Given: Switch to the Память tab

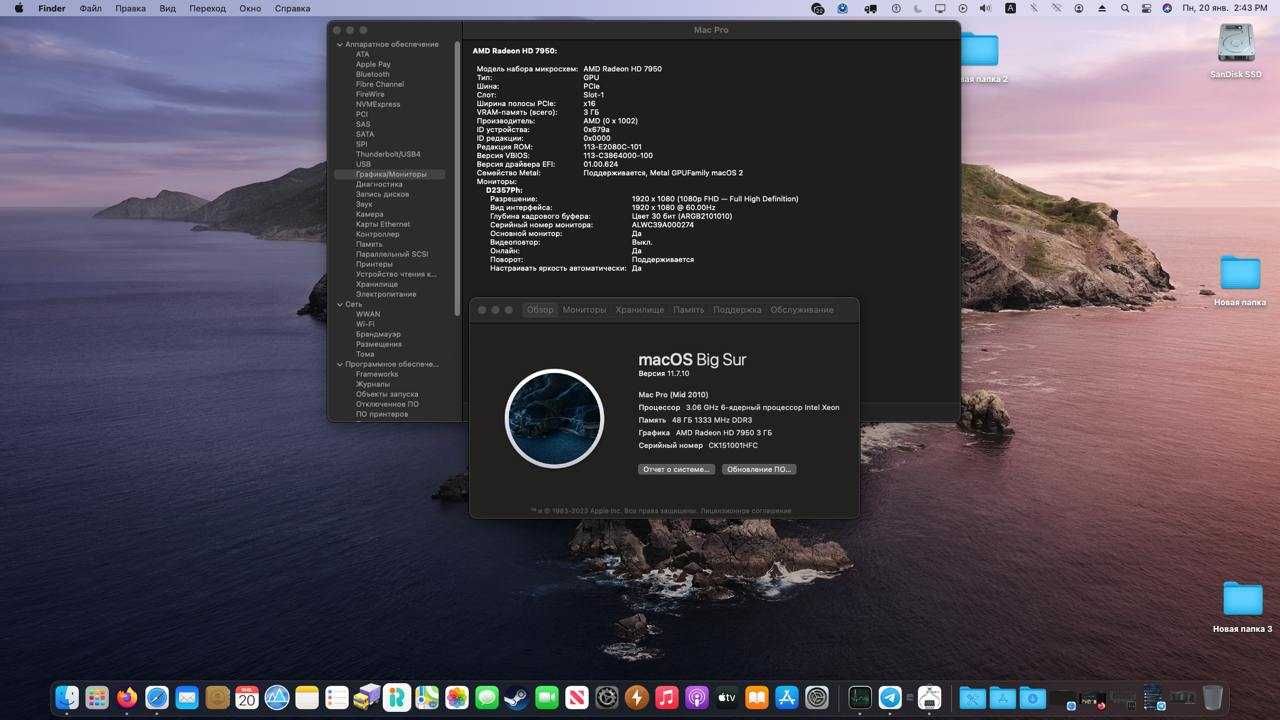Looking at the screenshot, I should [x=688, y=310].
